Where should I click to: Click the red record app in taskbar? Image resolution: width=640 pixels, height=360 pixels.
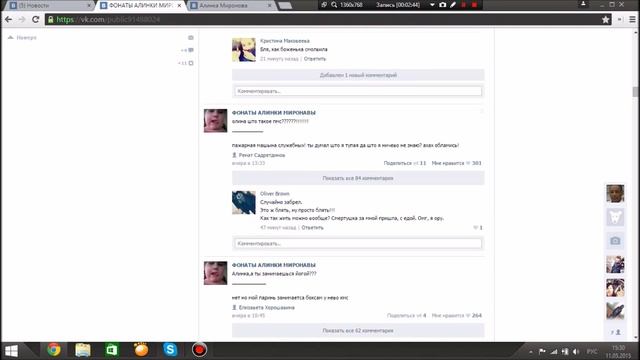199,350
